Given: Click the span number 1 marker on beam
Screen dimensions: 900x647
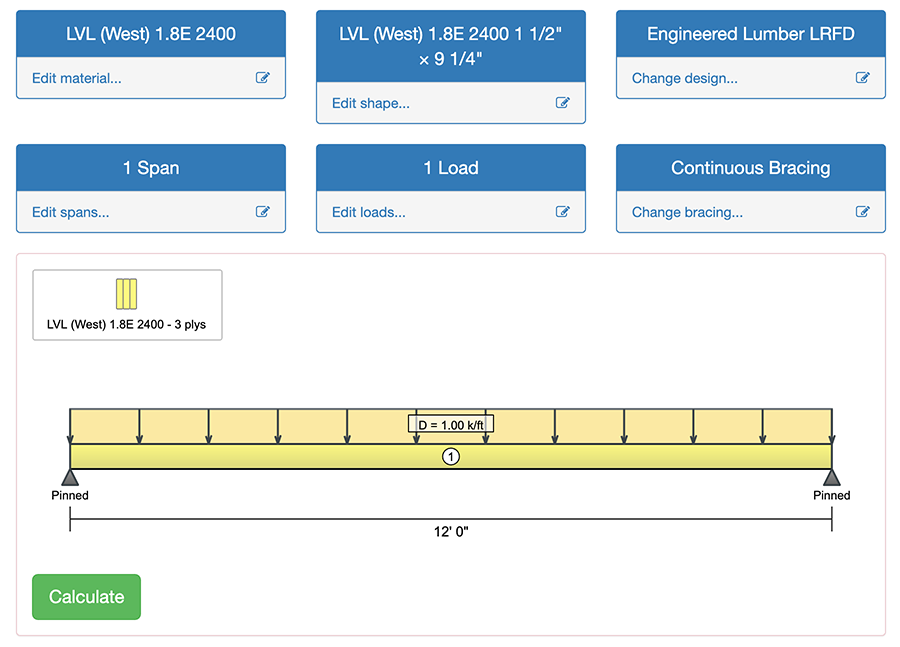Looking at the screenshot, I should coord(451,457).
